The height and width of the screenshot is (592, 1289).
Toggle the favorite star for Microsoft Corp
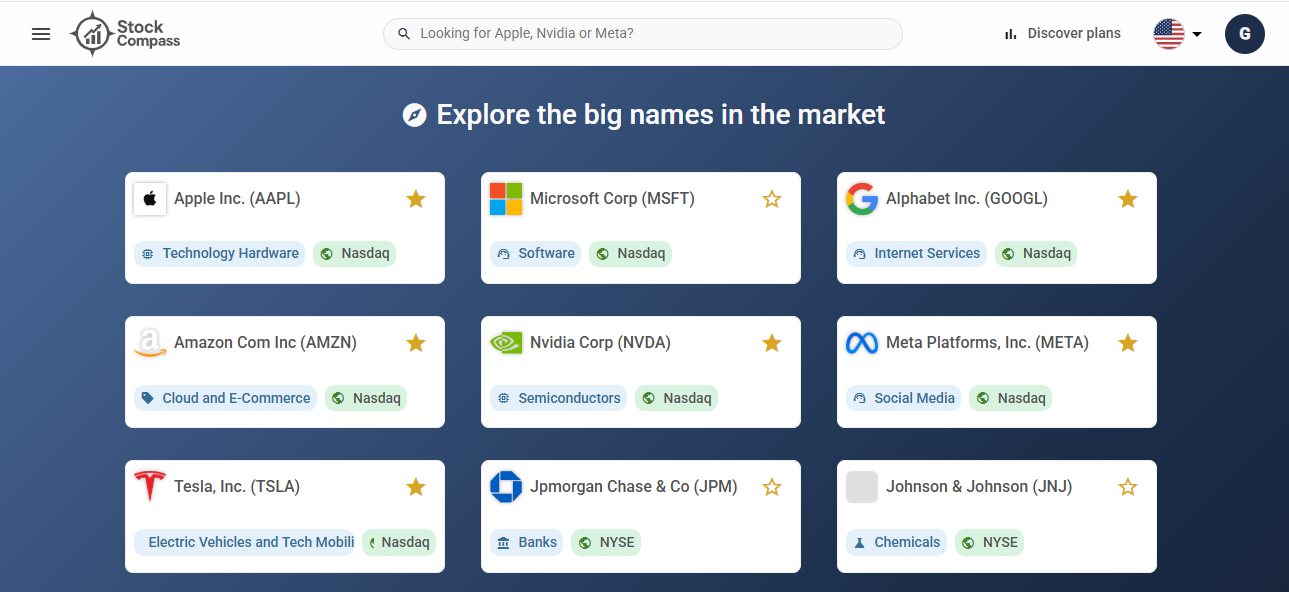tap(772, 199)
